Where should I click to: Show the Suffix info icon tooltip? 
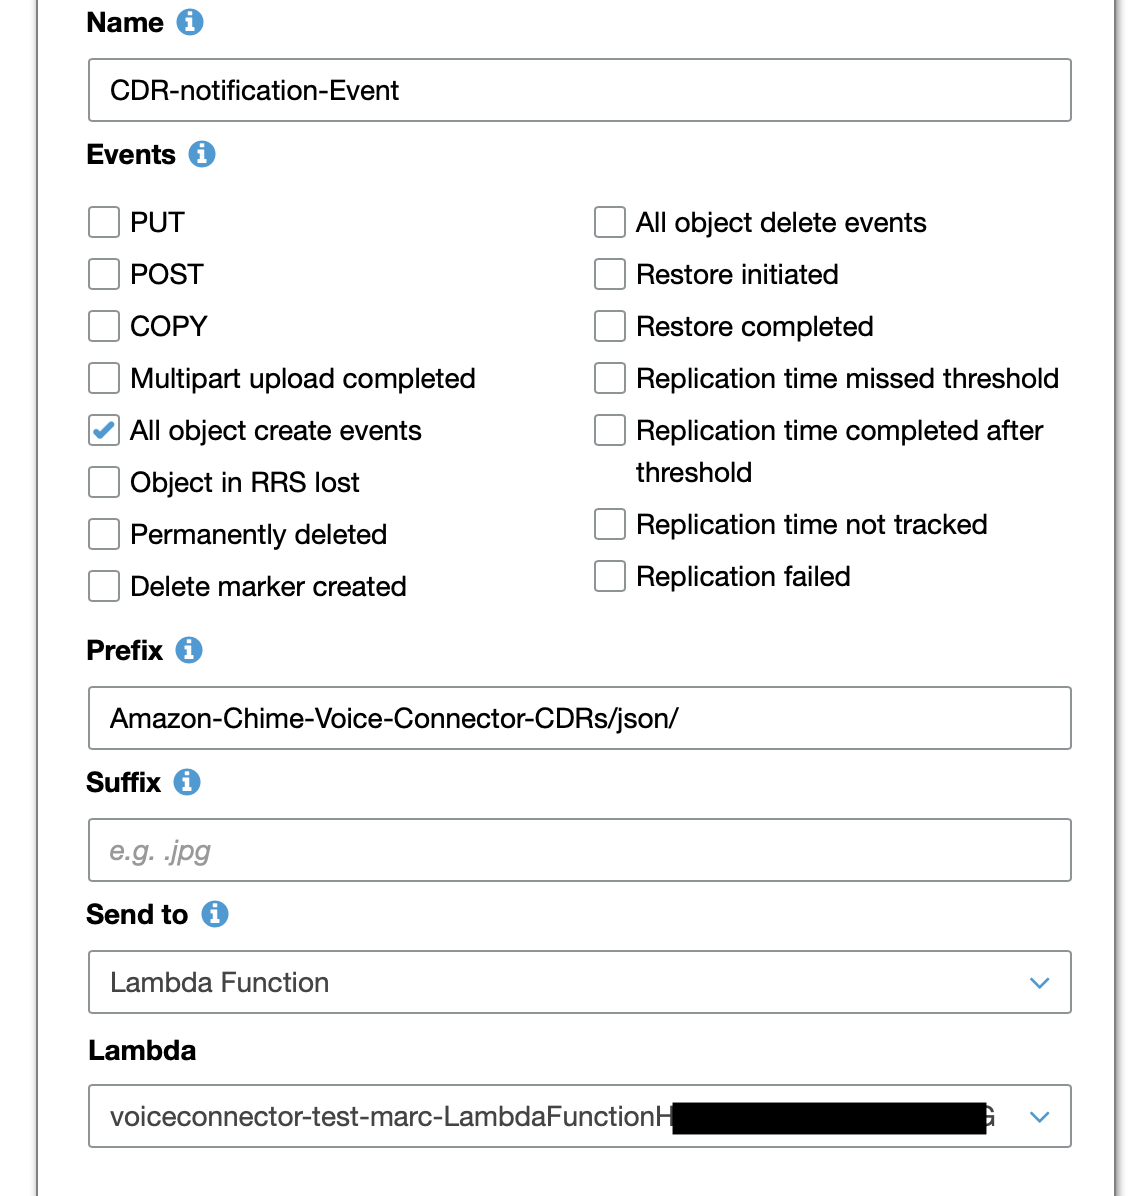(x=187, y=782)
